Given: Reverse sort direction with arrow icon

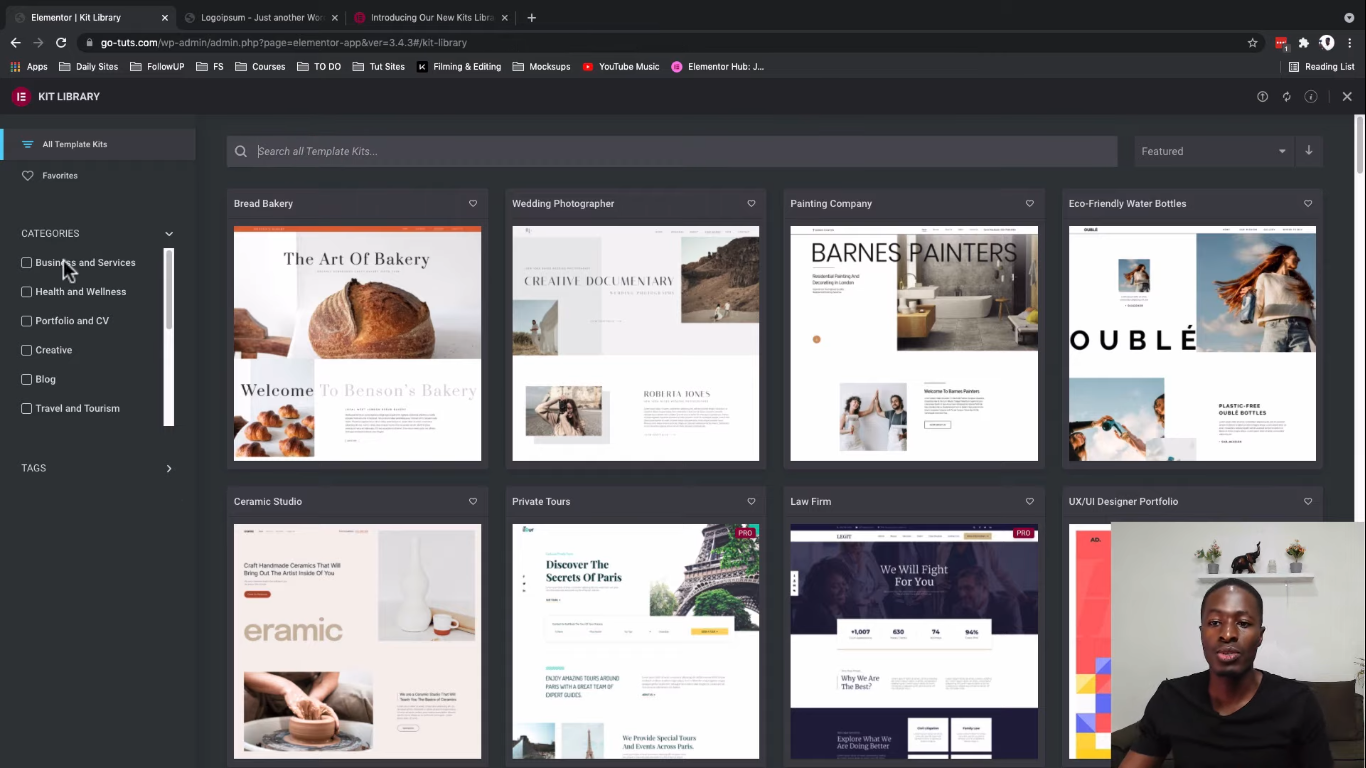Looking at the screenshot, I should pos(1309,151).
